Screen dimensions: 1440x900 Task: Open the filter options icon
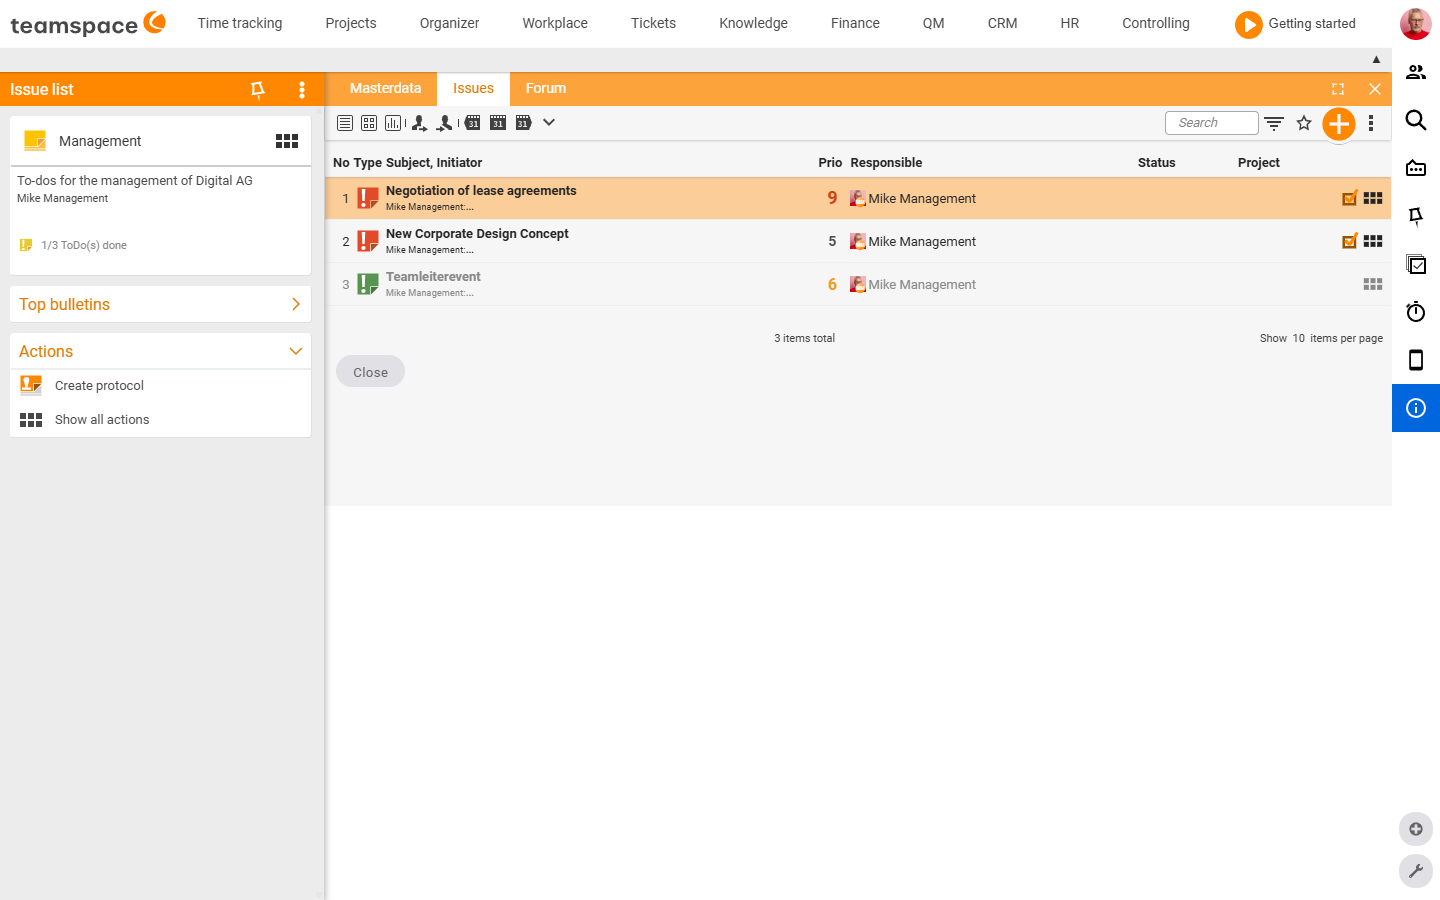tap(1274, 124)
